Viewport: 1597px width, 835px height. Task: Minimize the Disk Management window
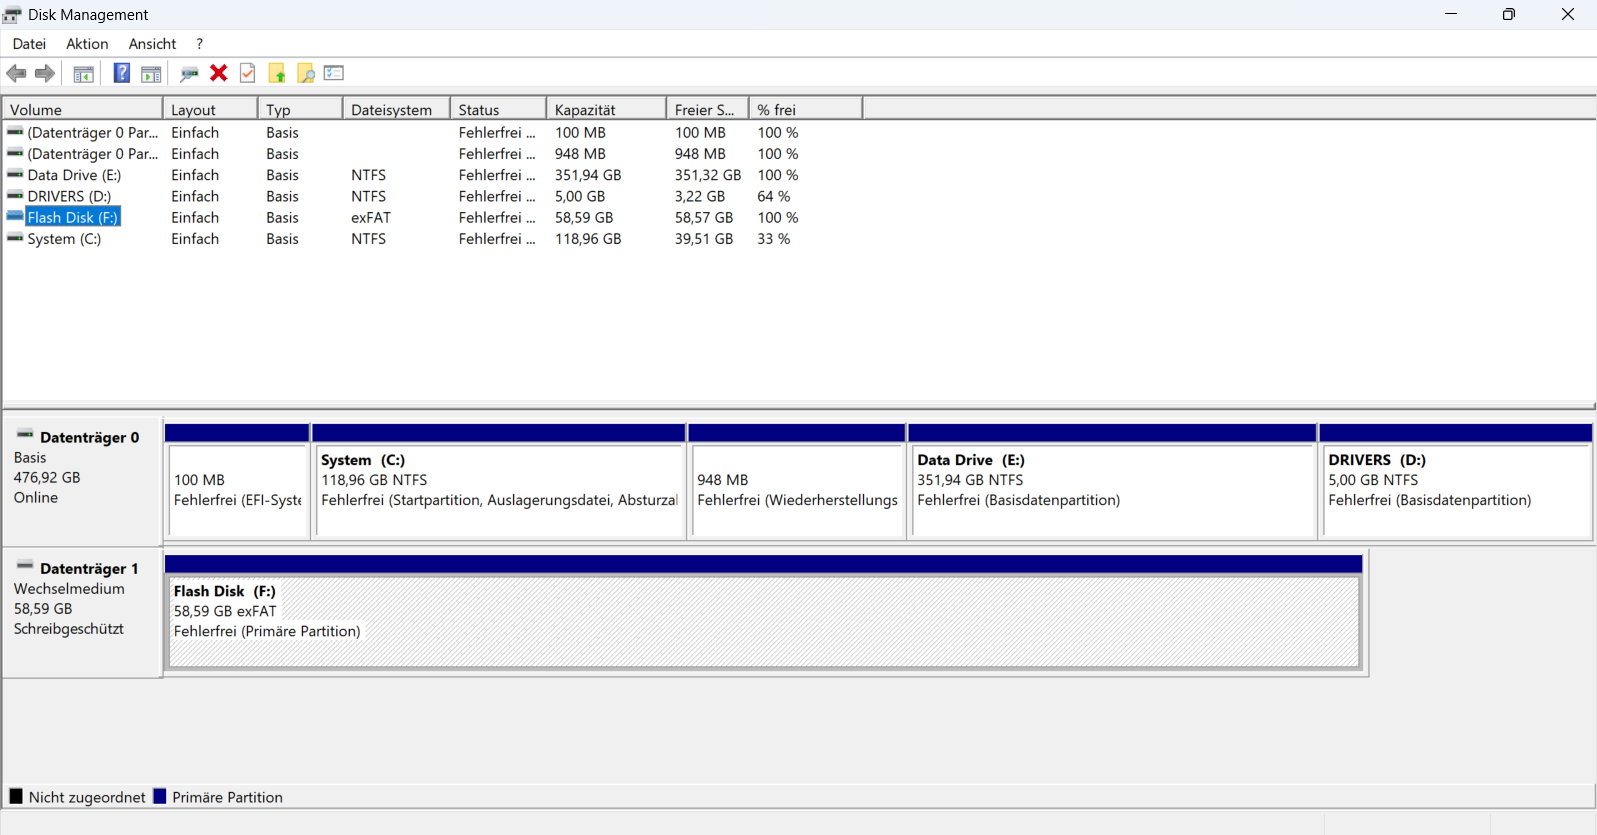click(x=1451, y=14)
